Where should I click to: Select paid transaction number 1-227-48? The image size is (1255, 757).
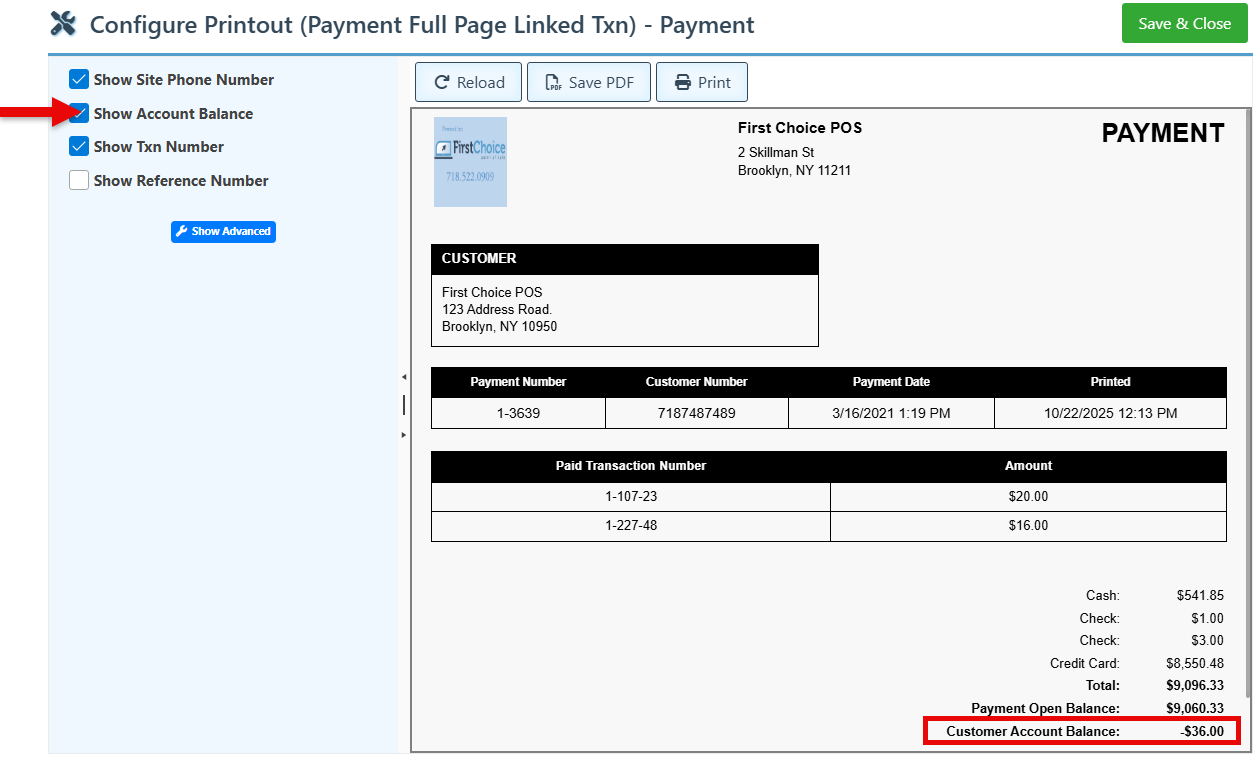(631, 526)
